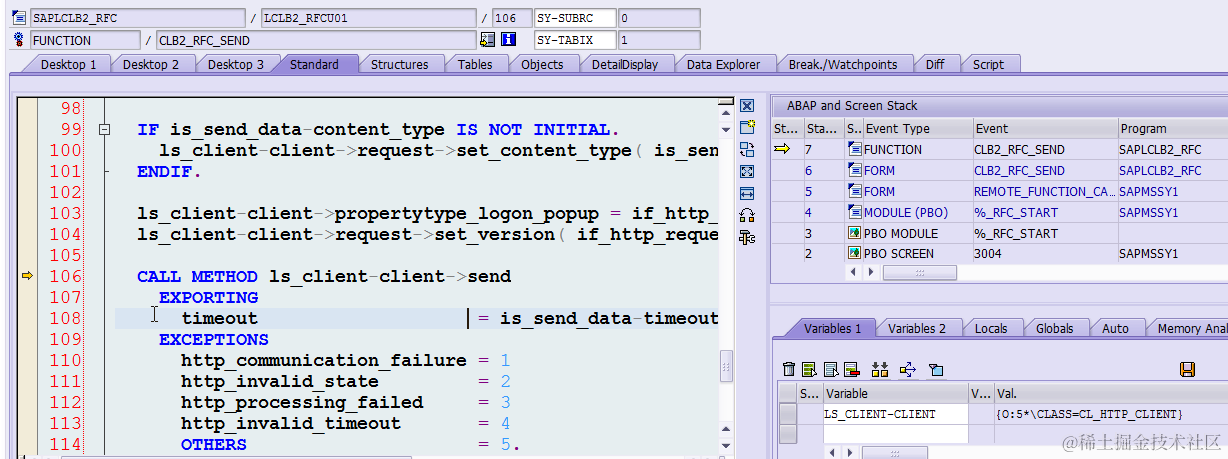1228x459 pixels.
Task: Click the code editor vertical scrollbar thumb
Action: pyautogui.click(x=727, y=367)
